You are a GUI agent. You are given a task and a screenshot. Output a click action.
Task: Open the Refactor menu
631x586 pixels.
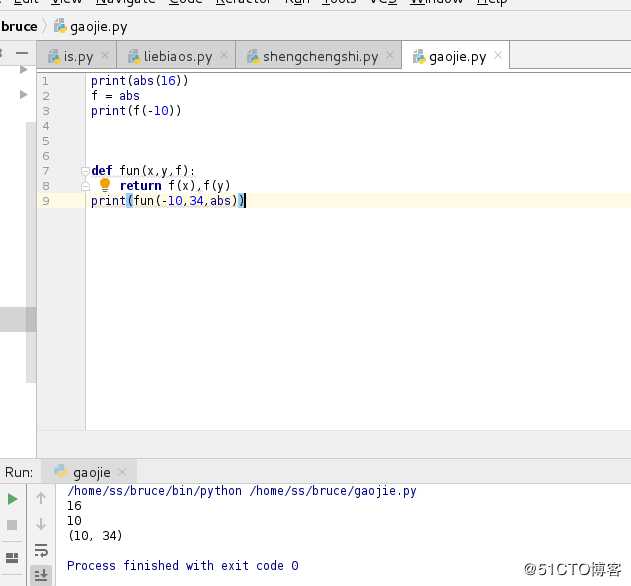(243, 2)
